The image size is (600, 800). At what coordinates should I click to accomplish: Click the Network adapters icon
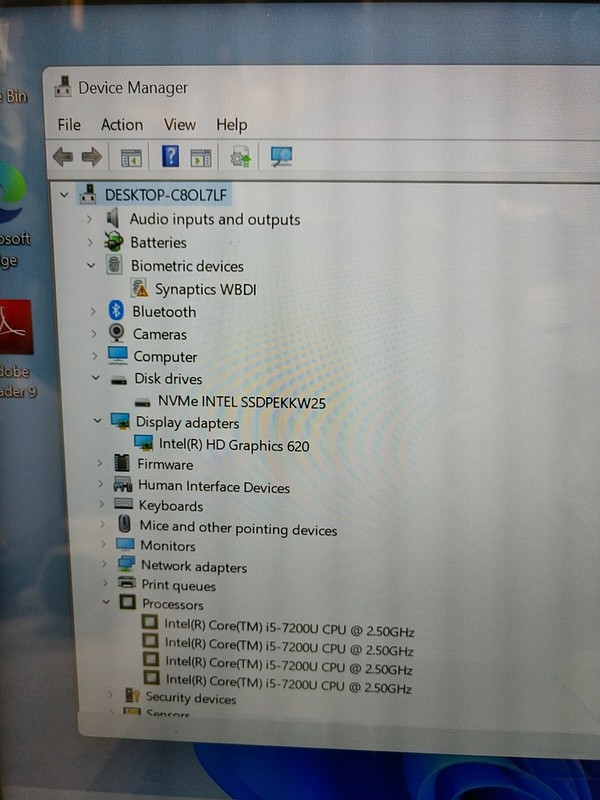tap(126, 564)
